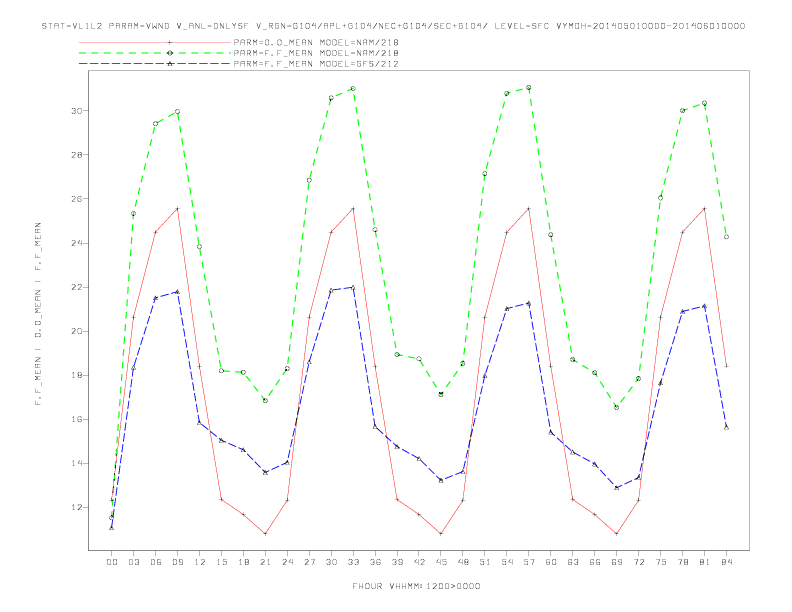This screenshot has height=612, width=792.
Task: Click x-axis forecast hour label 60
Action: click(x=551, y=562)
